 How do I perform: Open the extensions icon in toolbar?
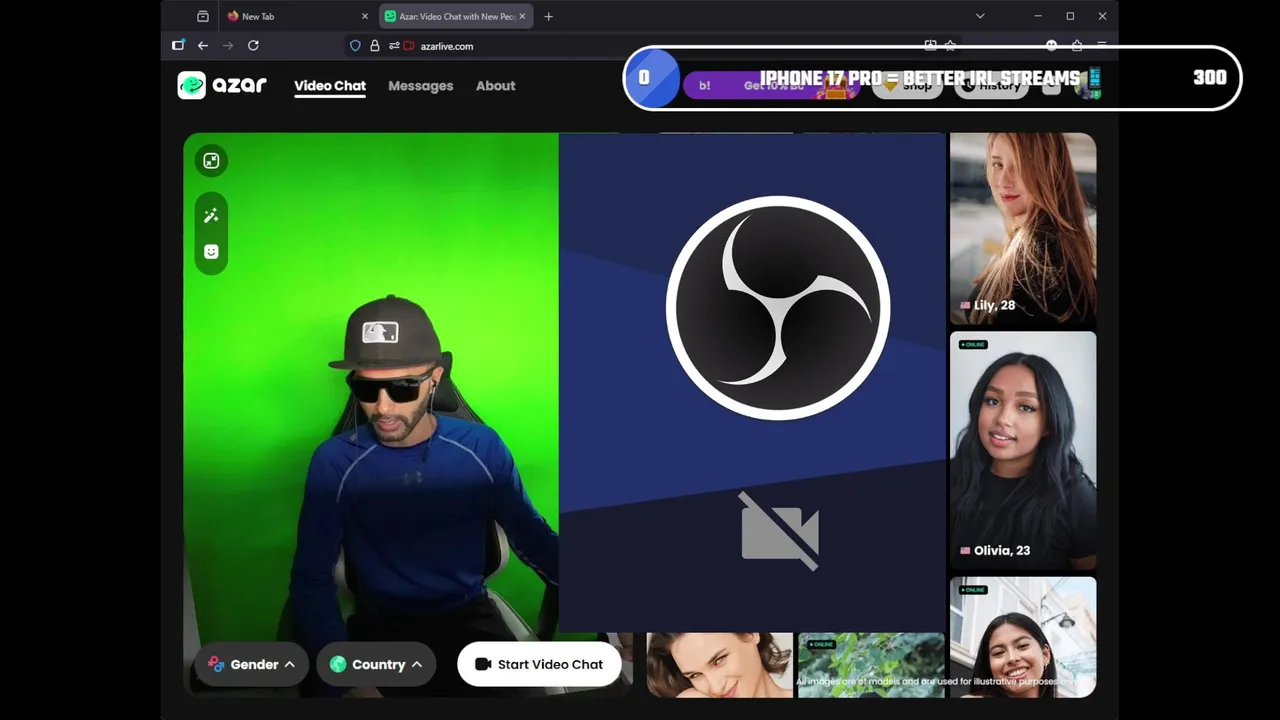[1077, 45]
